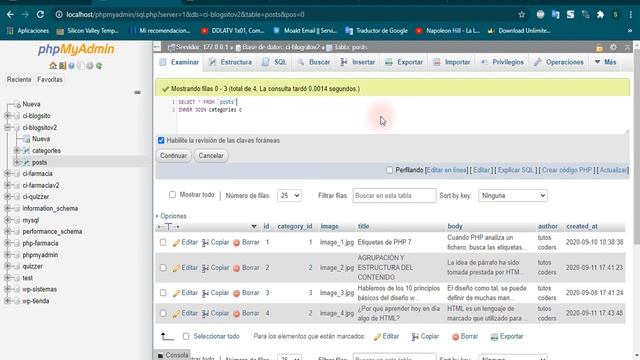640x360 pixels.
Task: Click the Consola icon at bottom
Action: [160, 355]
